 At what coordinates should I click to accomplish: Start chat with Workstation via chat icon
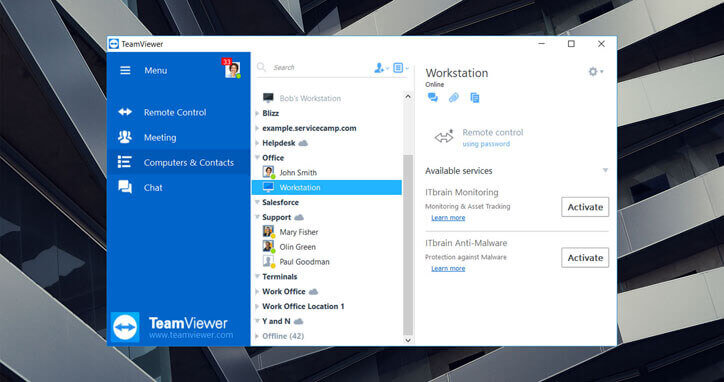433,97
